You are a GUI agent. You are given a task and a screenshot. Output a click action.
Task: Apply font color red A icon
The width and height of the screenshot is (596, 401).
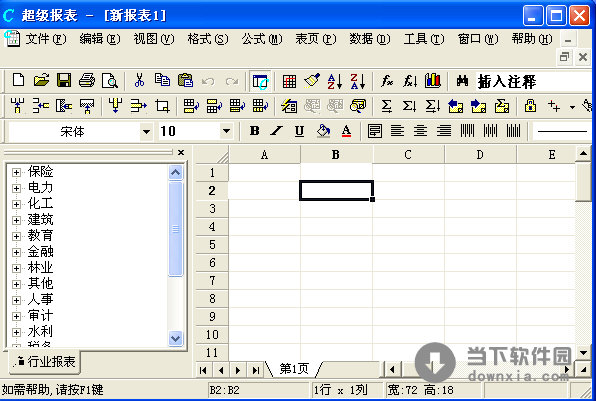point(346,131)
